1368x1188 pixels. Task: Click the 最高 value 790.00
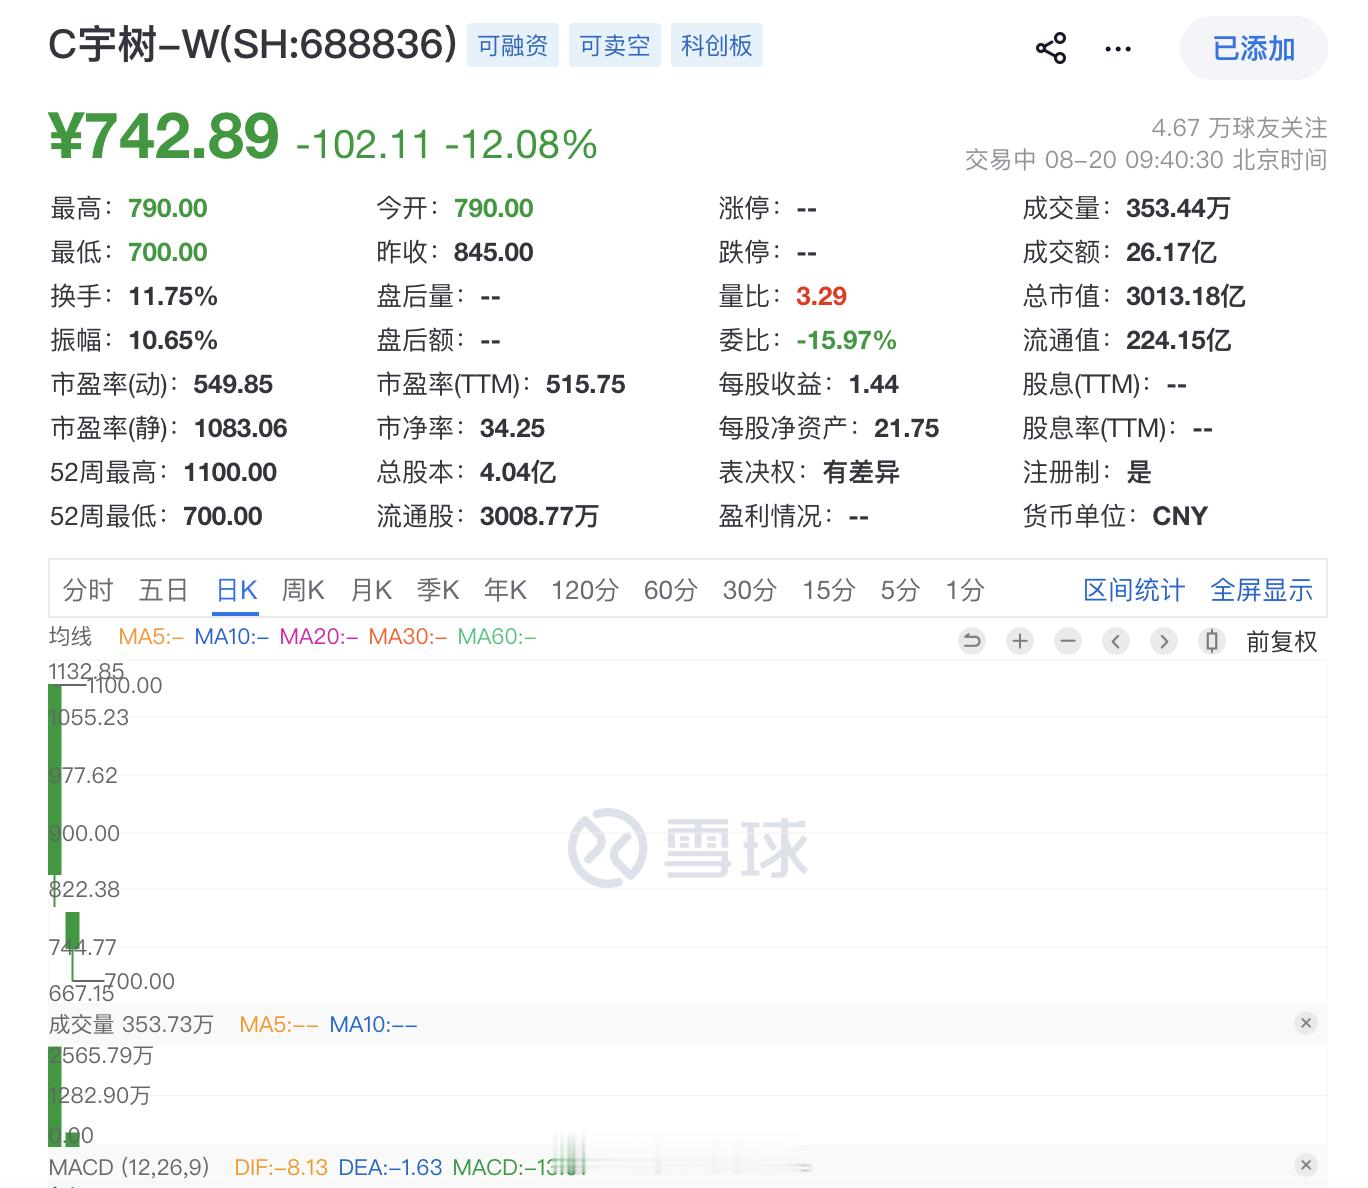[168, 208]
